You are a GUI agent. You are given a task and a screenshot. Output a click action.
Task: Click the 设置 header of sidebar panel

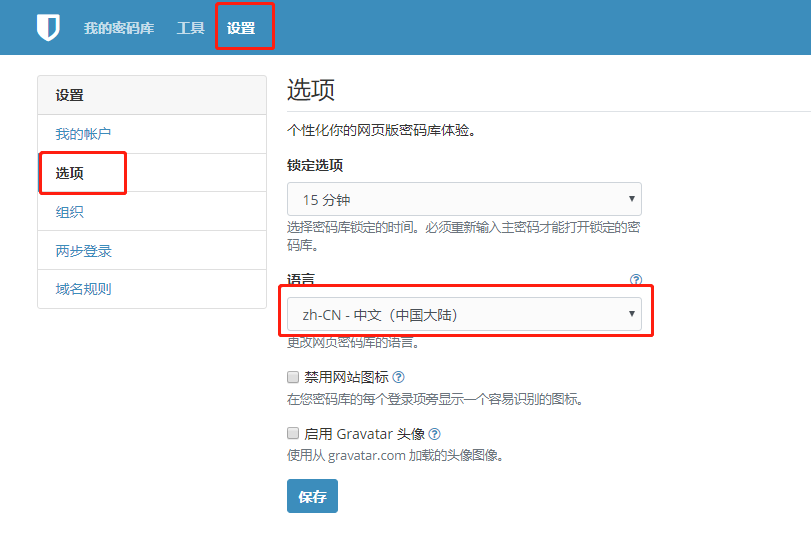coord(70,96)
